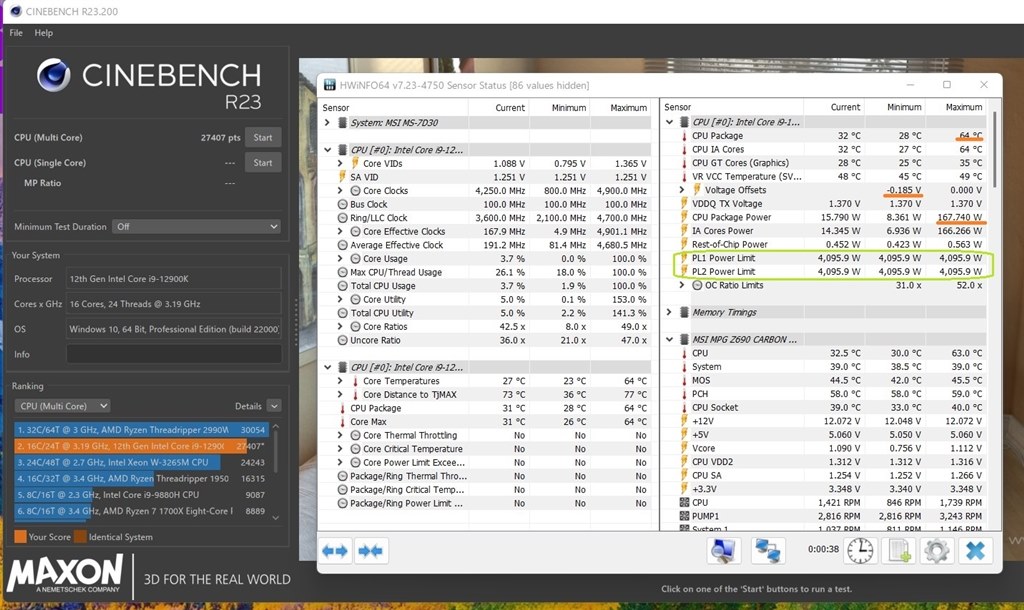The width and height of the screenshot is (1024, 610).
Task: Start the CPU (Single Core) test
Action: [x=263, y=163]
